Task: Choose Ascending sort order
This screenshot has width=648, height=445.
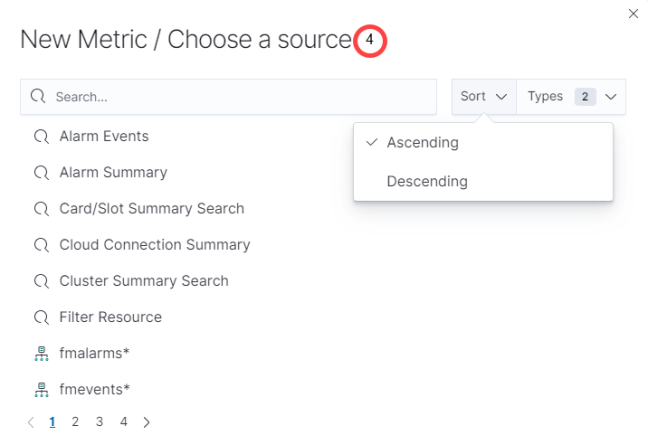Action: pyautogui.click(x=422, y=143)
